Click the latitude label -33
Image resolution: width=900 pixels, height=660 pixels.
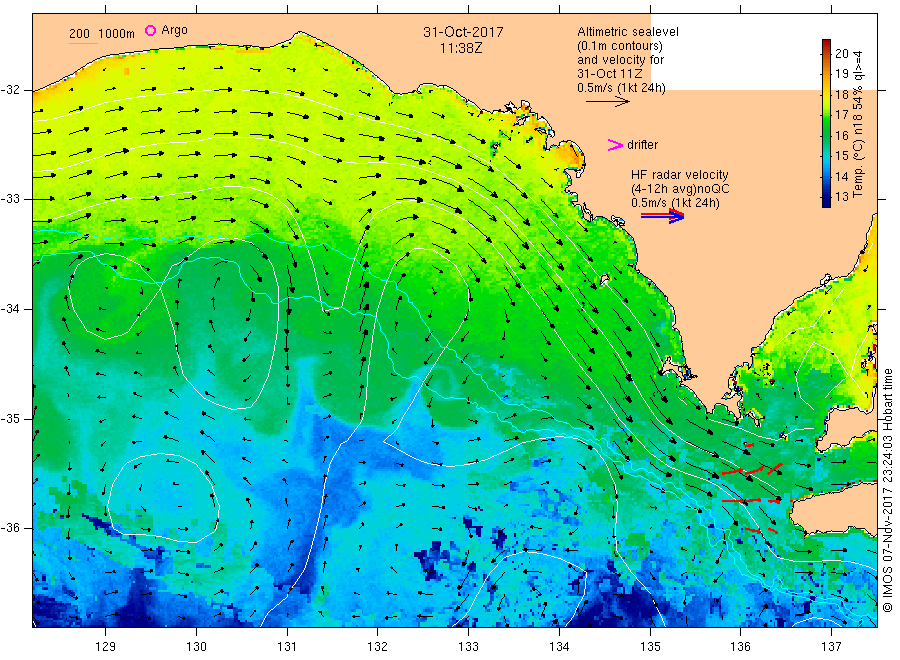10,199
